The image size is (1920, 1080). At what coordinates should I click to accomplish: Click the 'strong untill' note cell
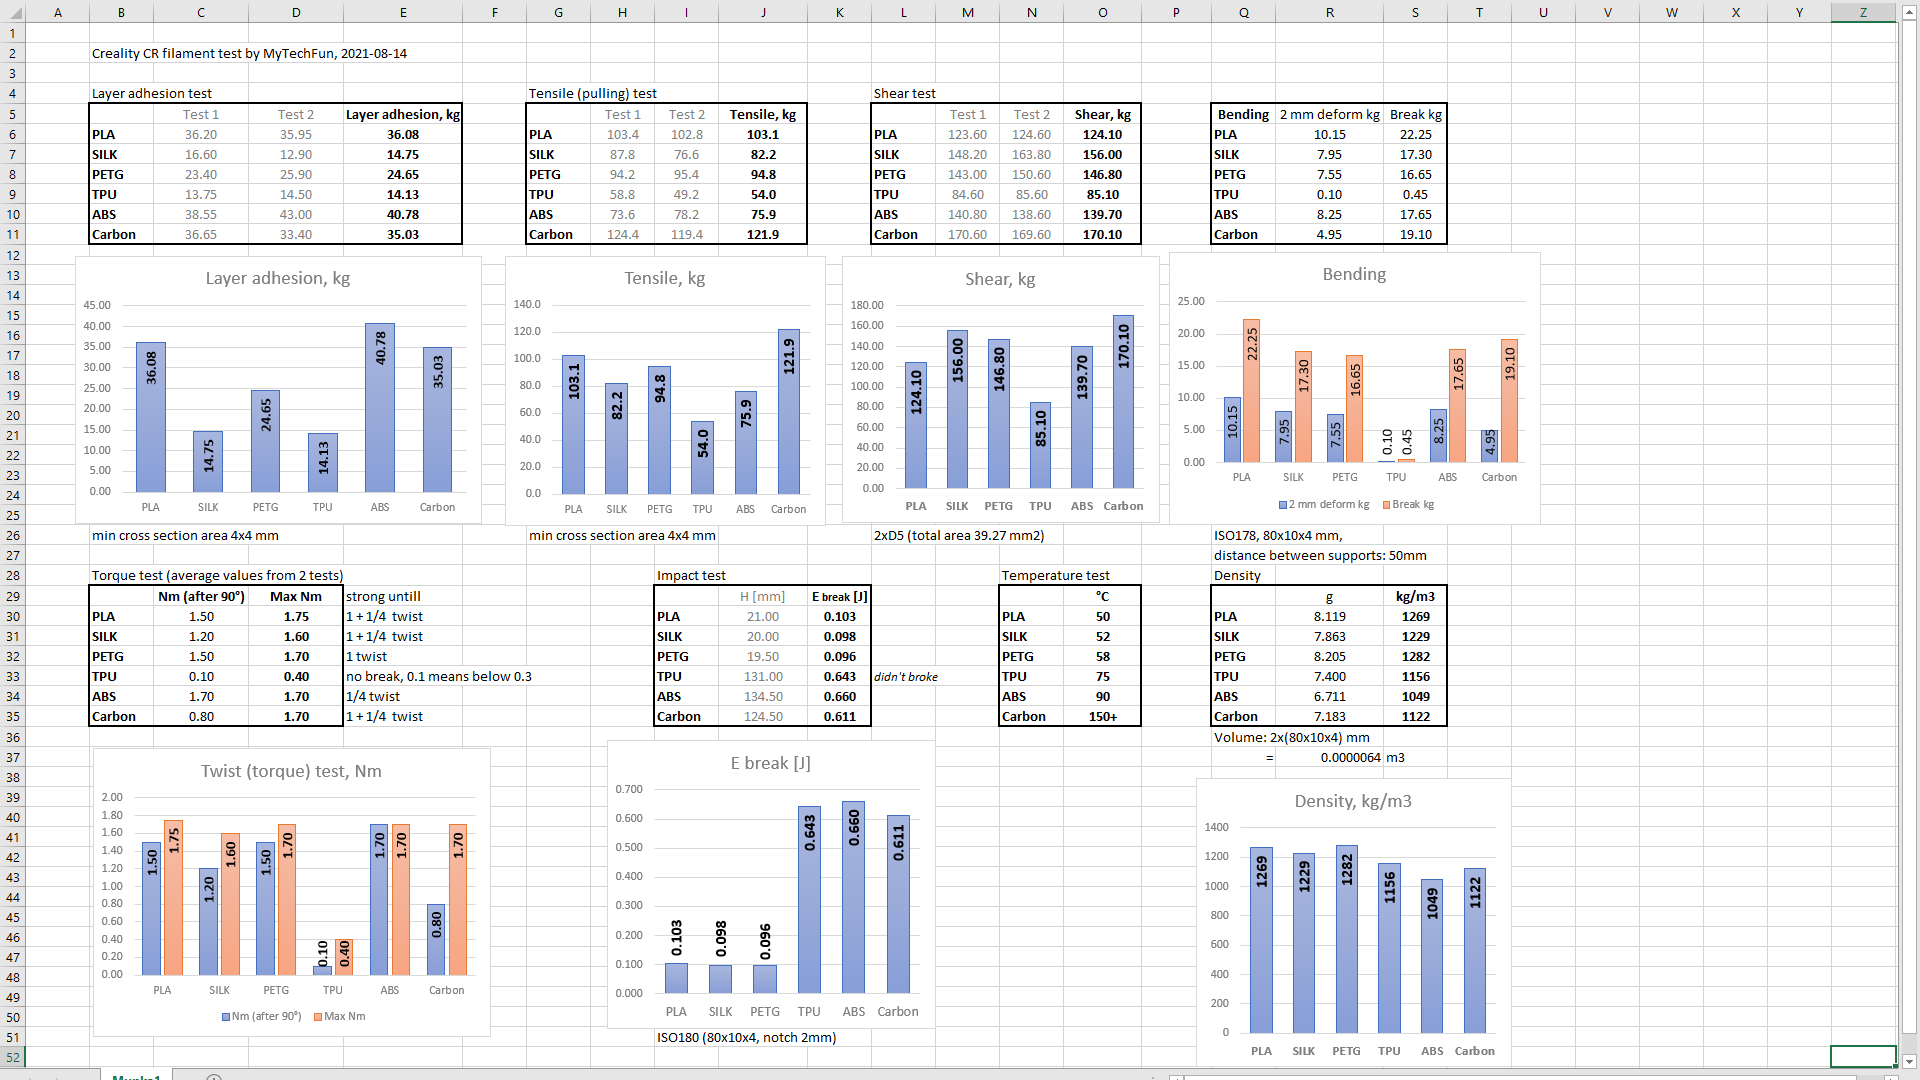383,597
